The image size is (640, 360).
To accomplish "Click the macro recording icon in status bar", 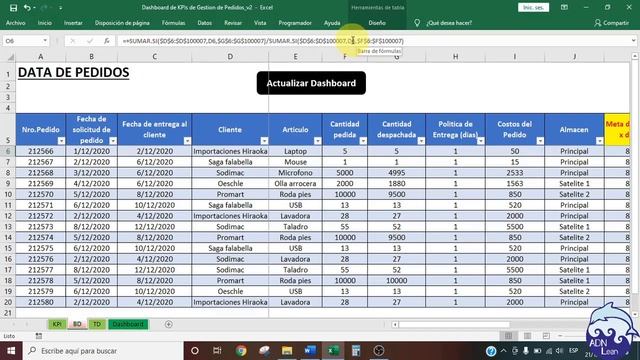I will point(39,336).
